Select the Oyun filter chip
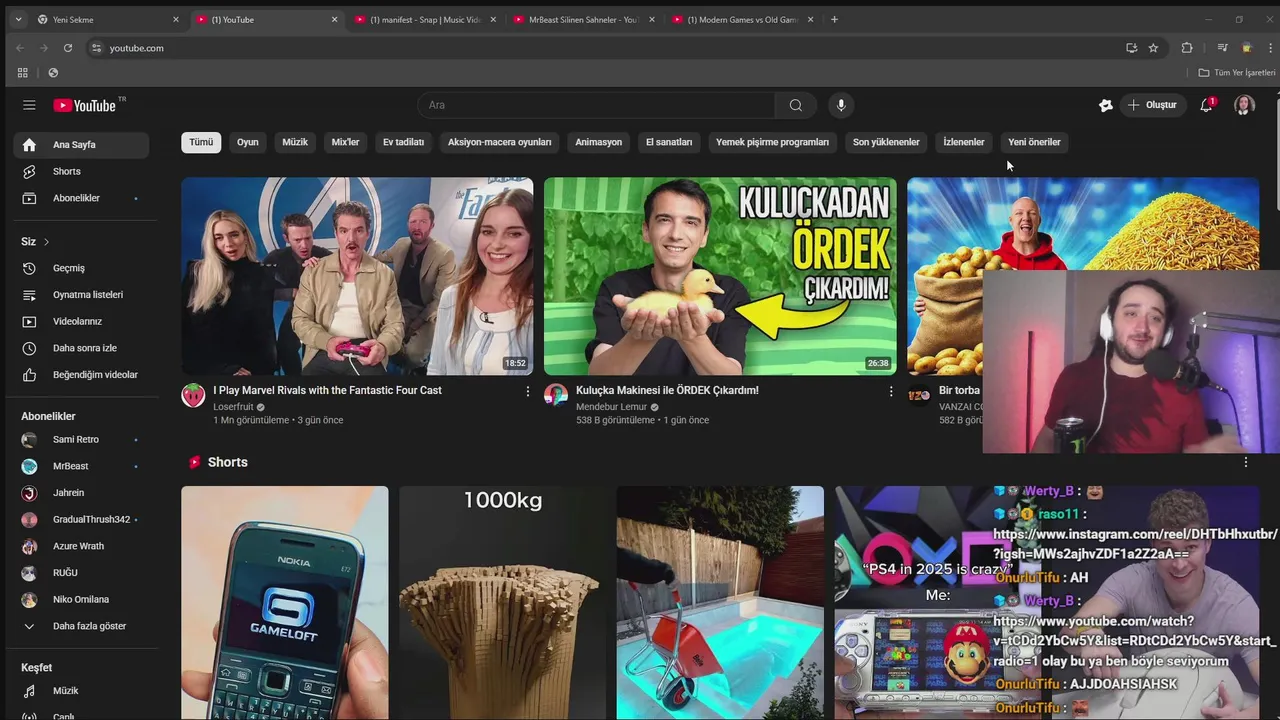1280x720 pixels. click(x=248, y=142)
